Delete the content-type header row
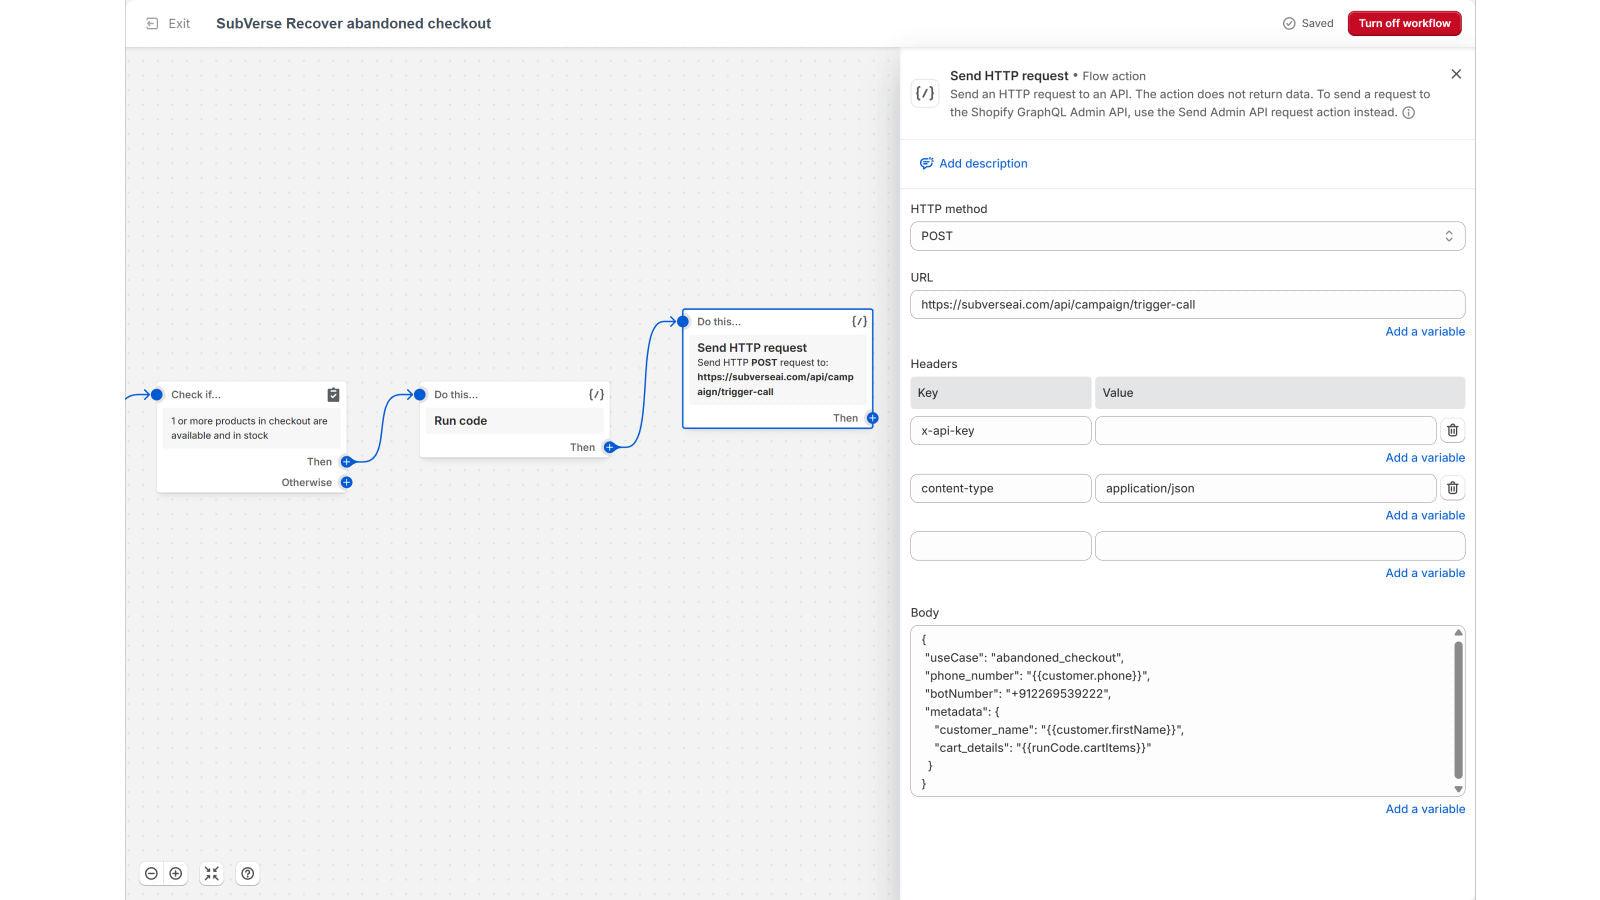The width and height of the screenshot is (1600, 900). coord(1452,488)
